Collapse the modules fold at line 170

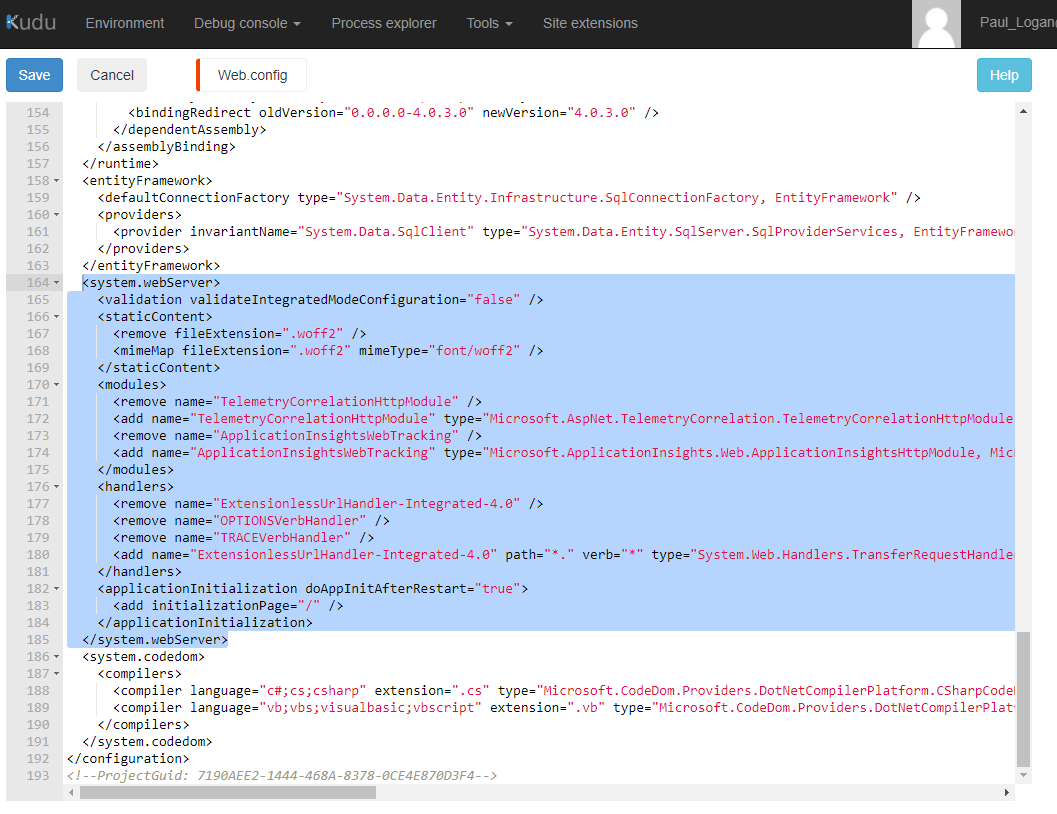57,385
